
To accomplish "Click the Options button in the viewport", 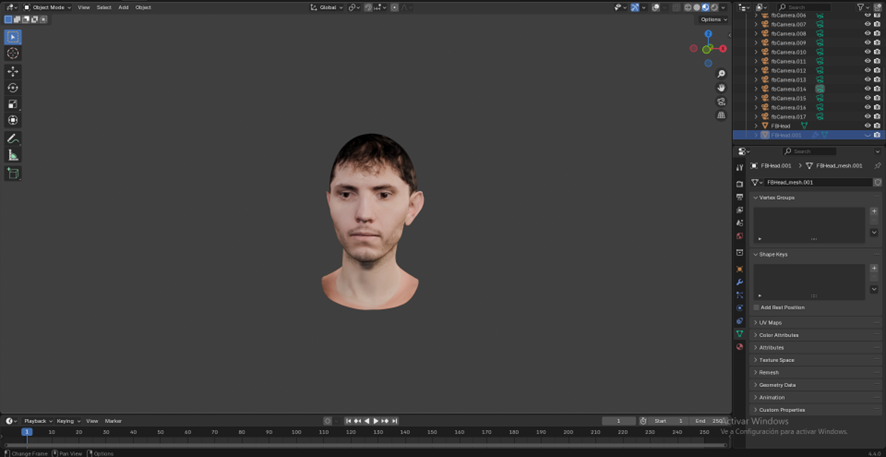I will [x=712, y=19].
